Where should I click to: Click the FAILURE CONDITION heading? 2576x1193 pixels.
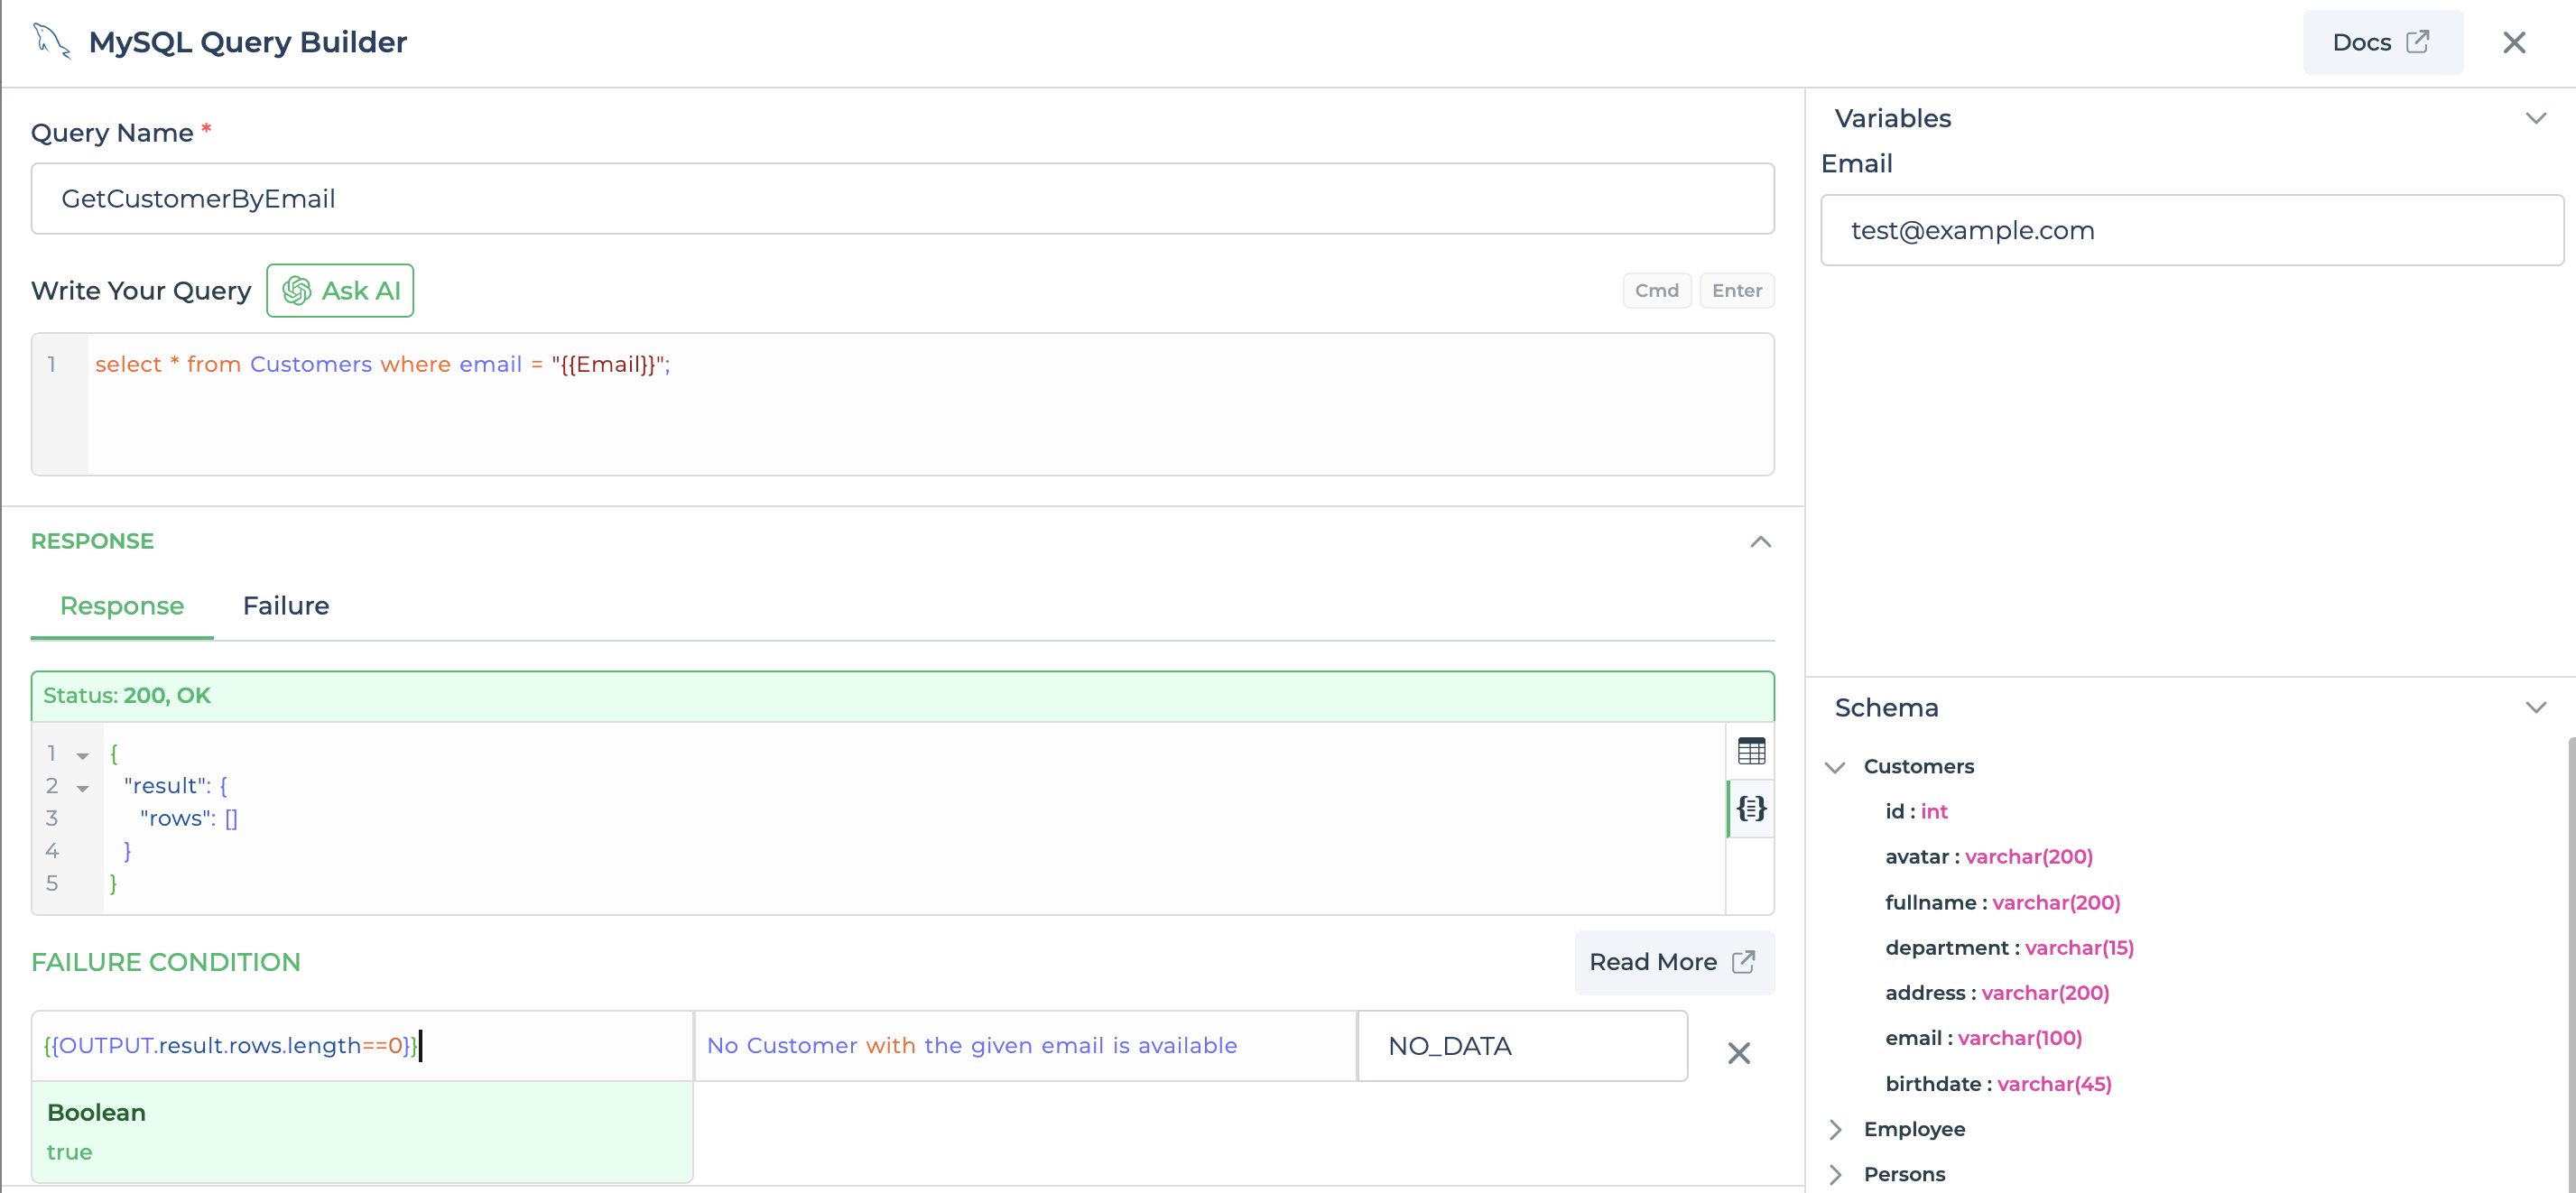(166, 962)
